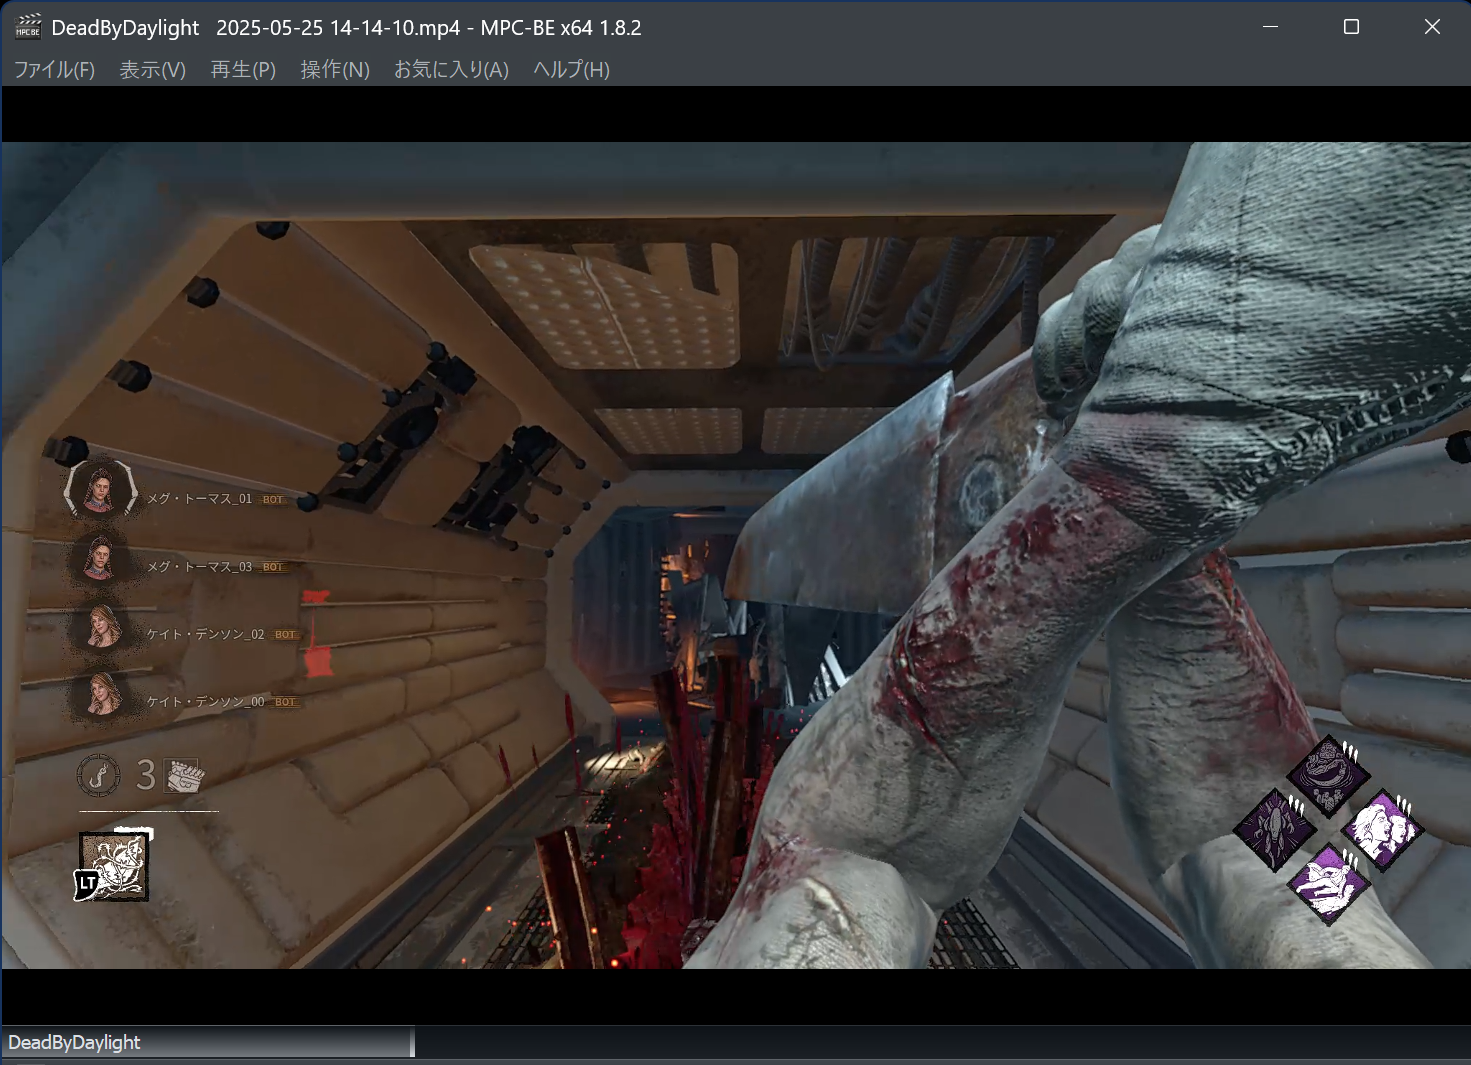Click the ケイト・デンソン_02 survivor portrait
The width and height of the screenshot is (1471, 1065).
102,627
